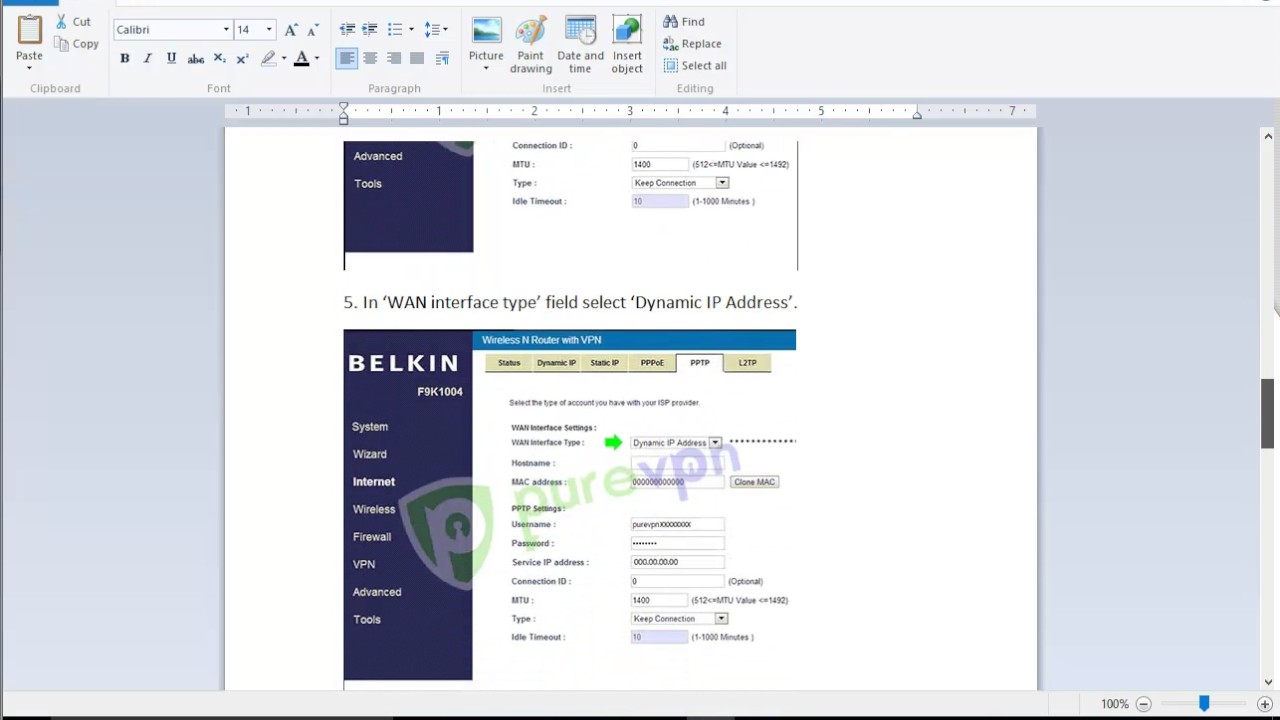Screen dimensions: 1280x720
Task: Click 'Static IP' tab in Belkin screenshot
Action: coord(604,363)
